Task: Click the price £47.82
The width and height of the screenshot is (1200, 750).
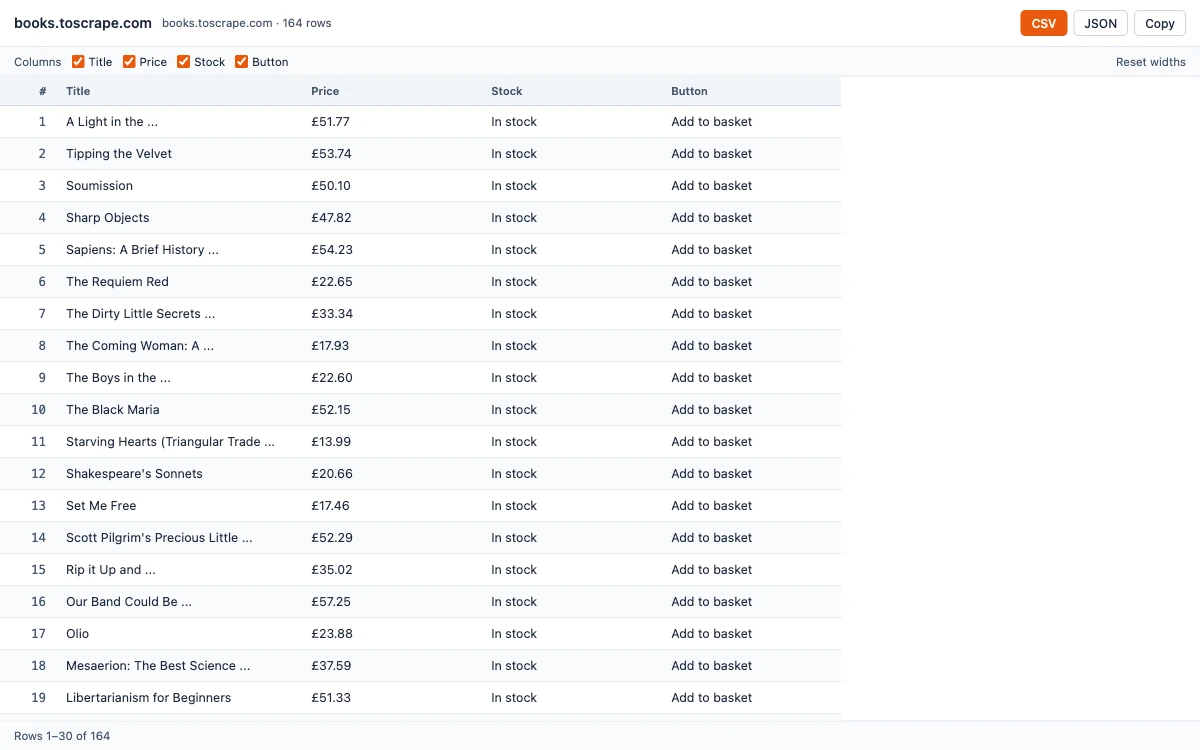Action: (331, 218)
